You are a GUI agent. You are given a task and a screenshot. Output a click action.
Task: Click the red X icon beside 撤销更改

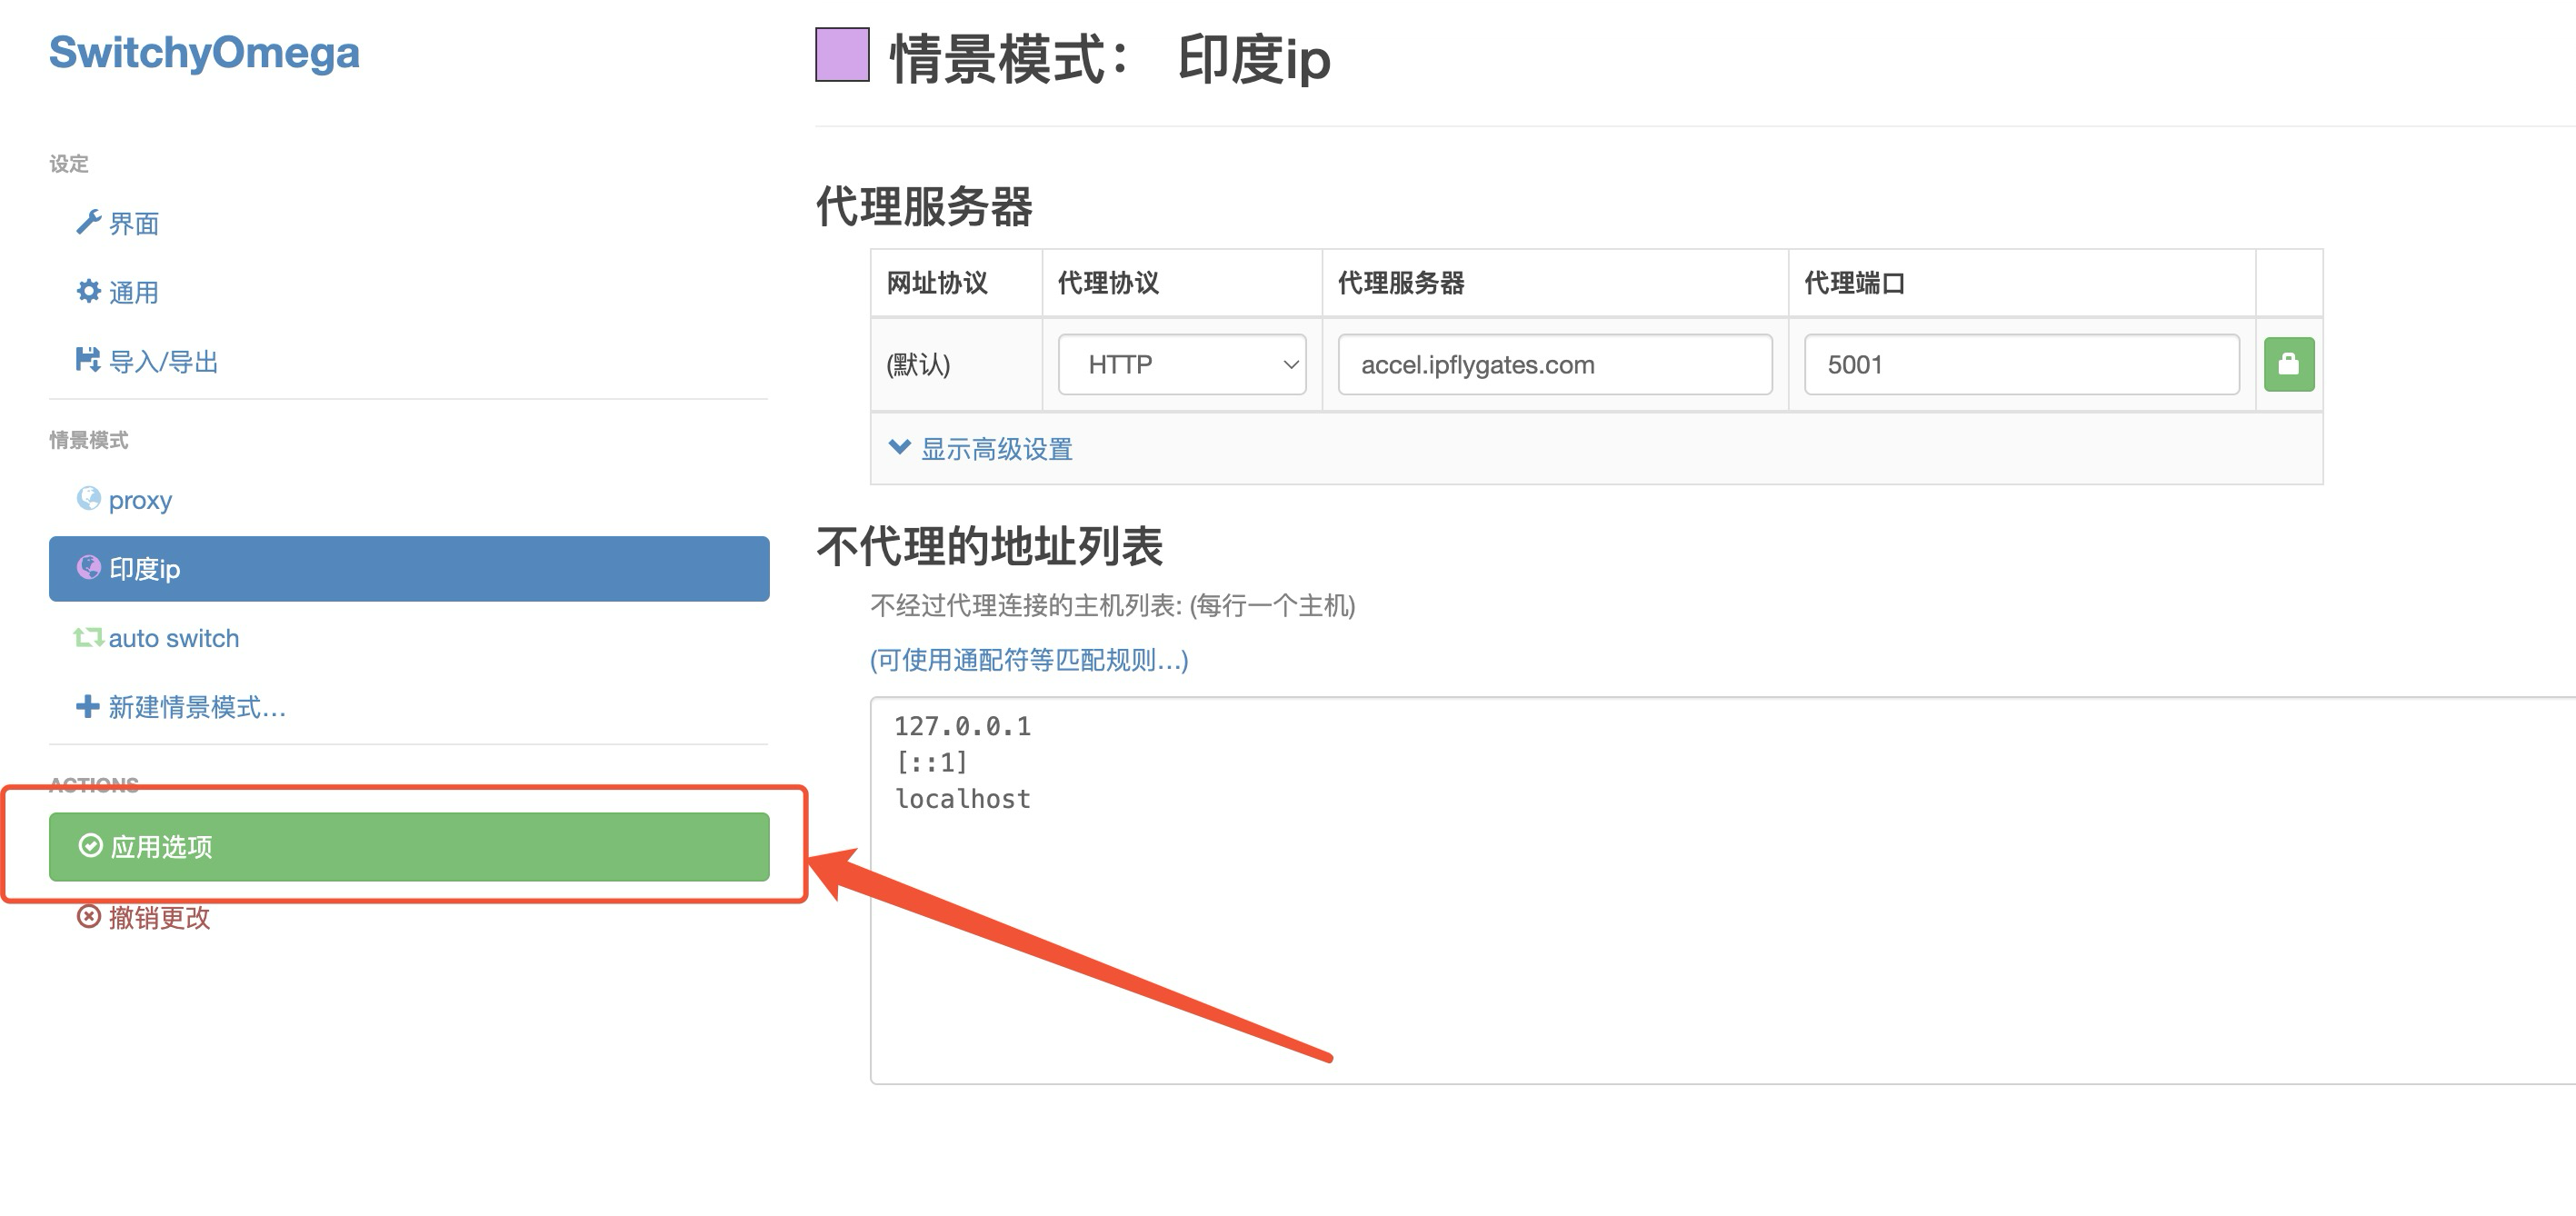coord(88,916)
